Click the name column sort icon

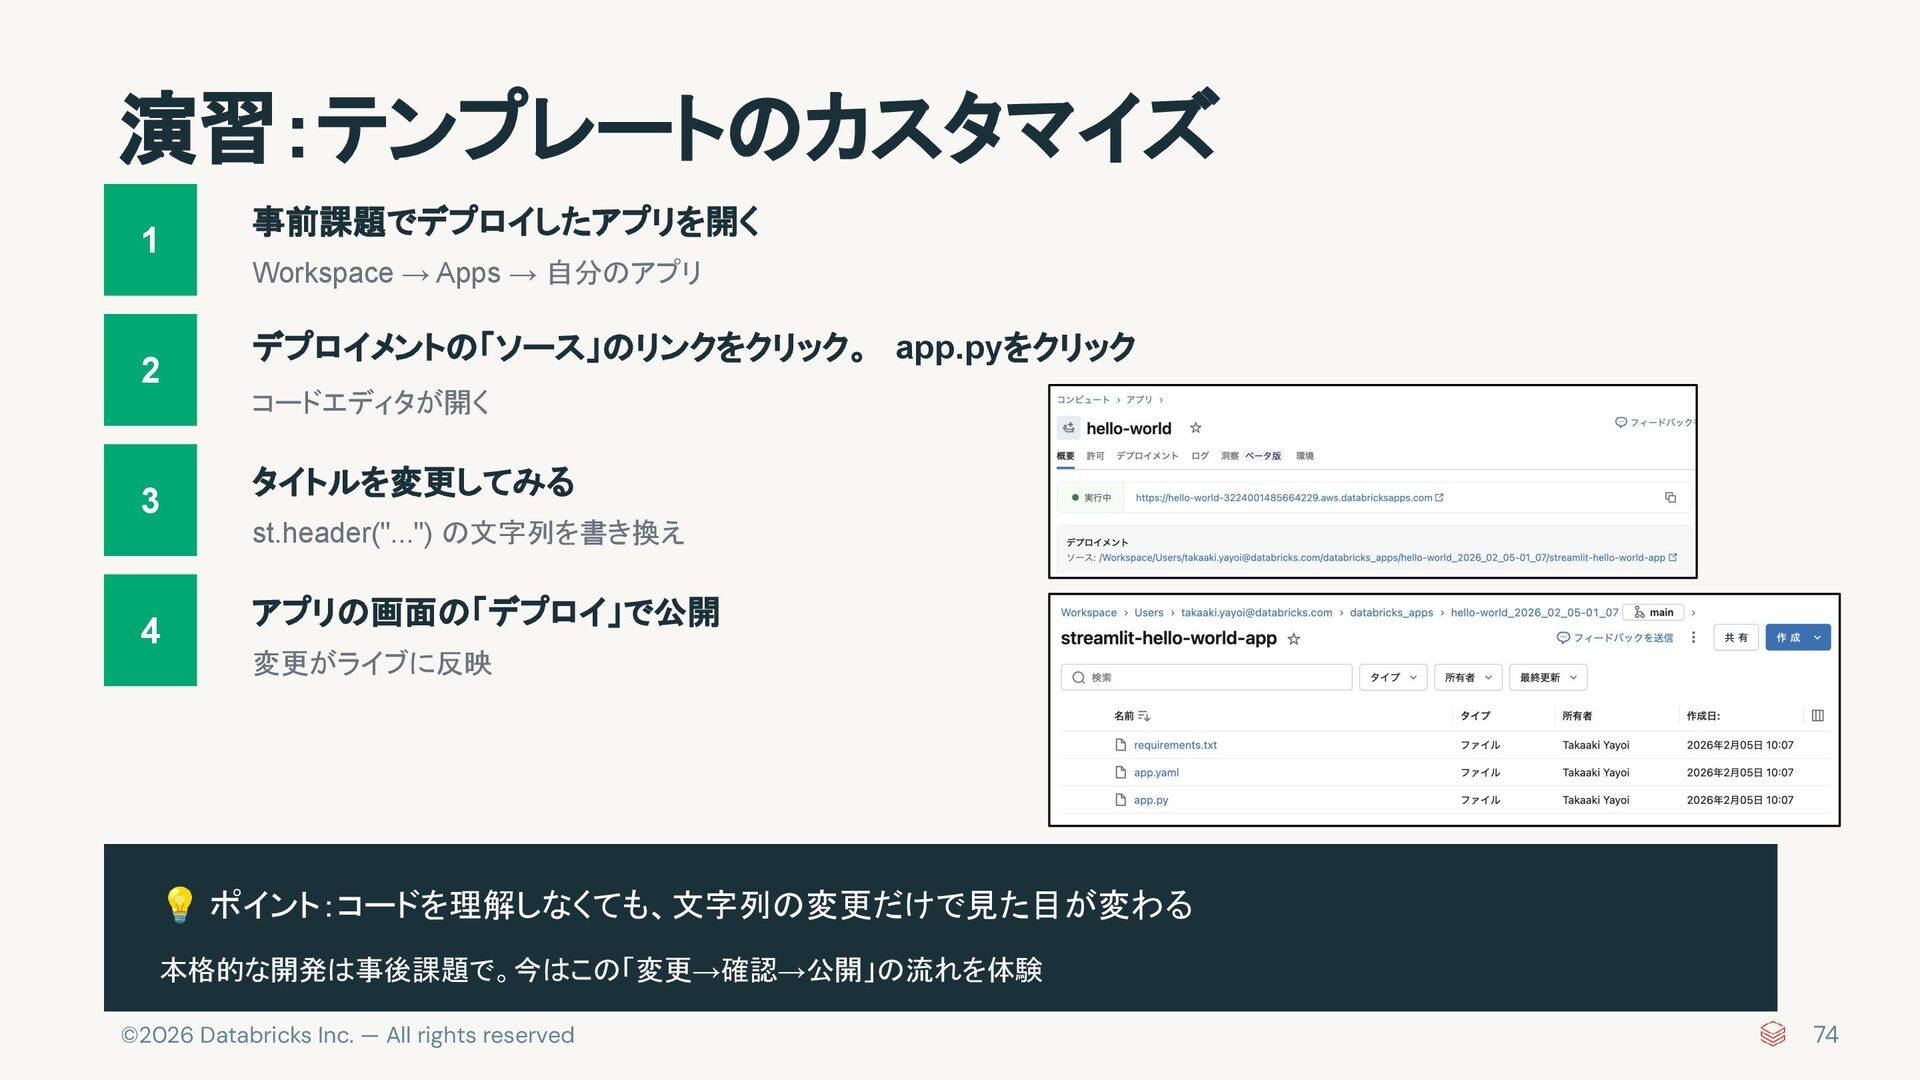1144,716
